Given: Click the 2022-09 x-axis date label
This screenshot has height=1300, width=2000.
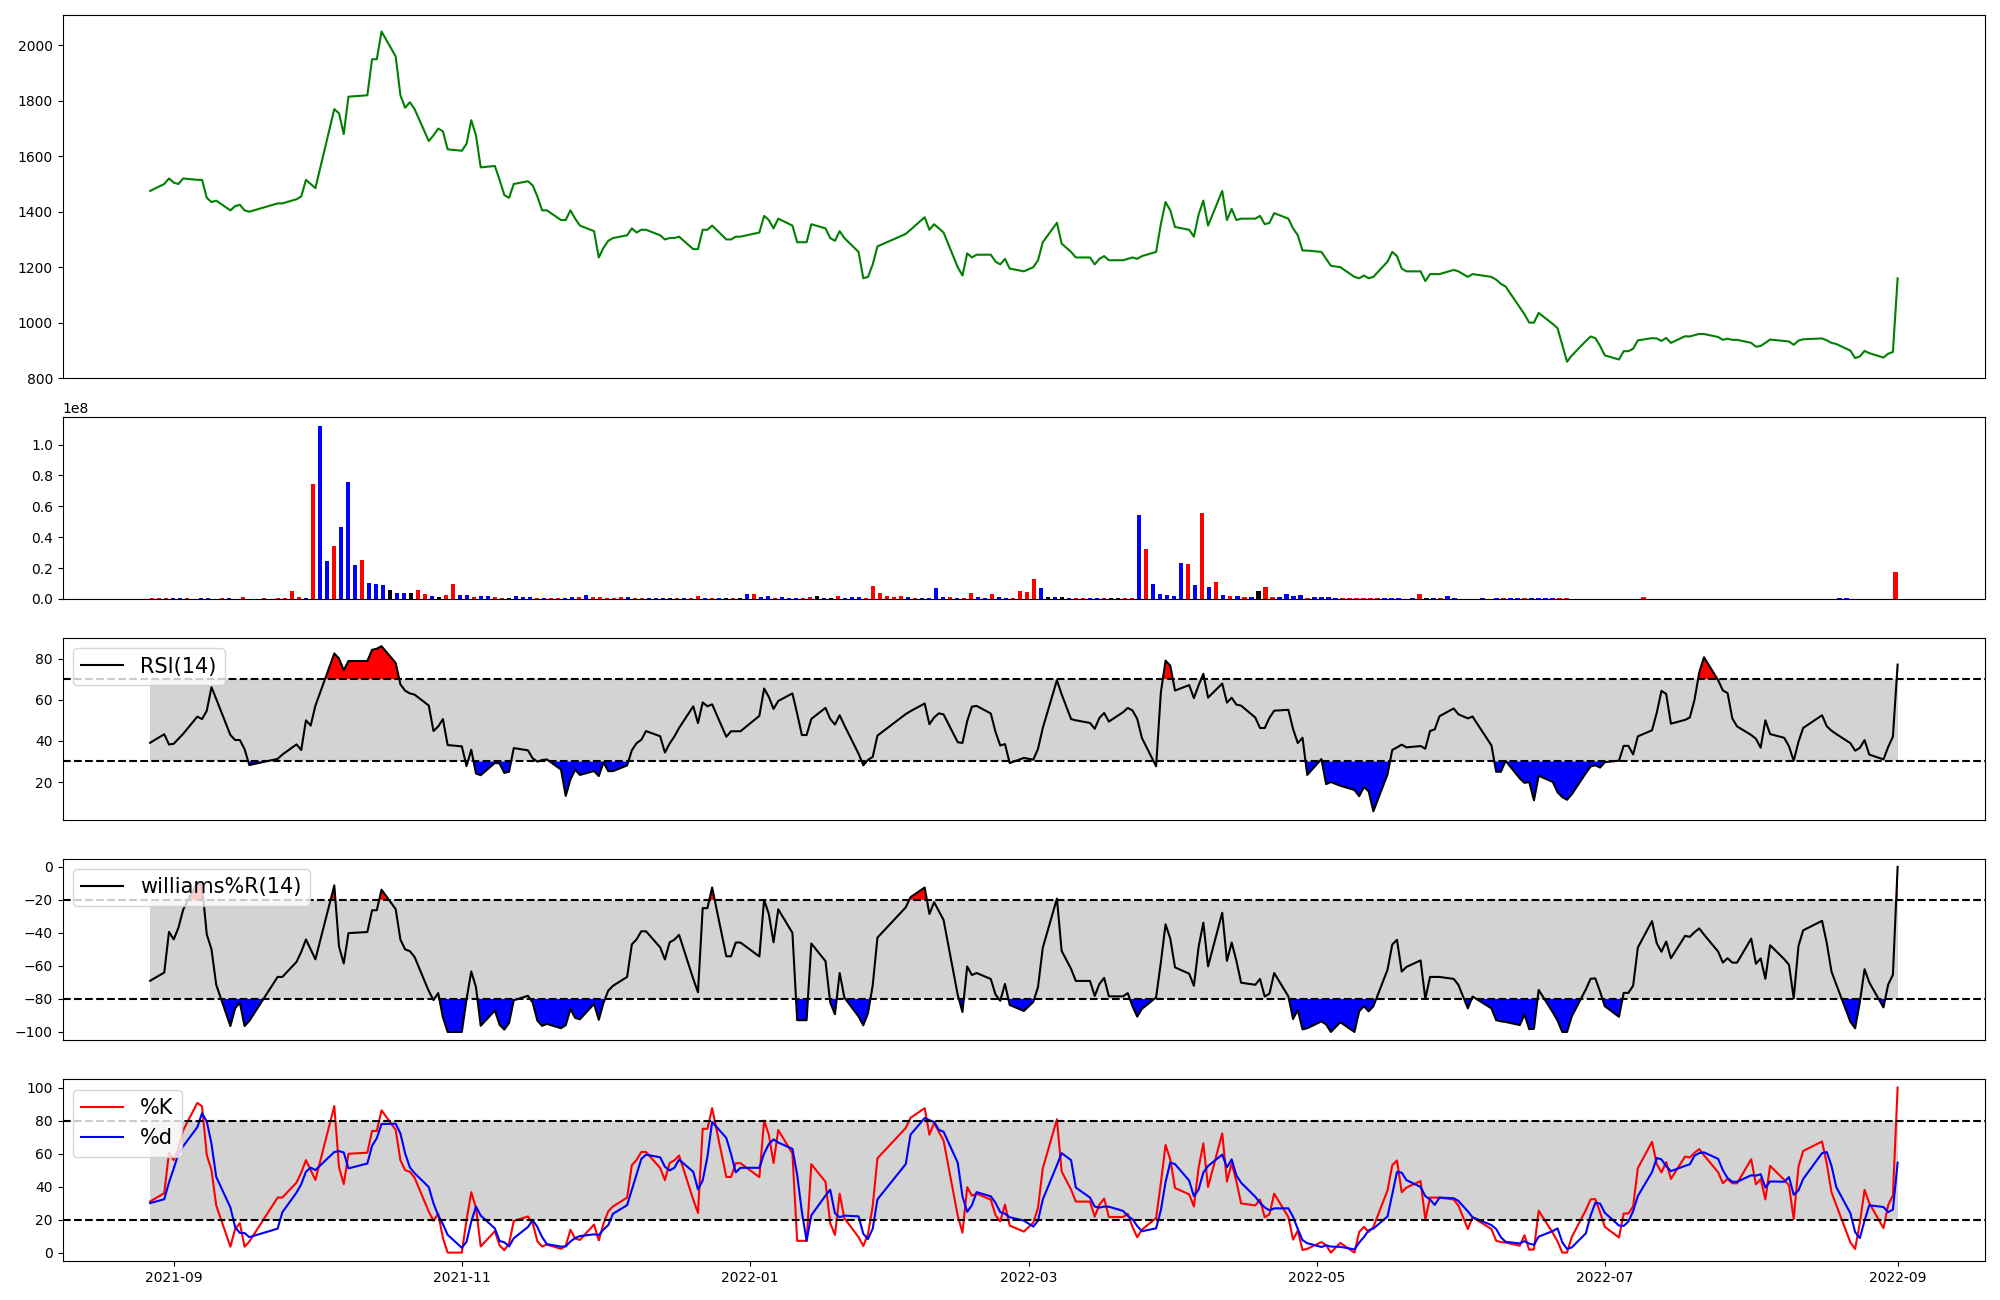Looking at the screenshot, I should [x=1897, y=1277].
